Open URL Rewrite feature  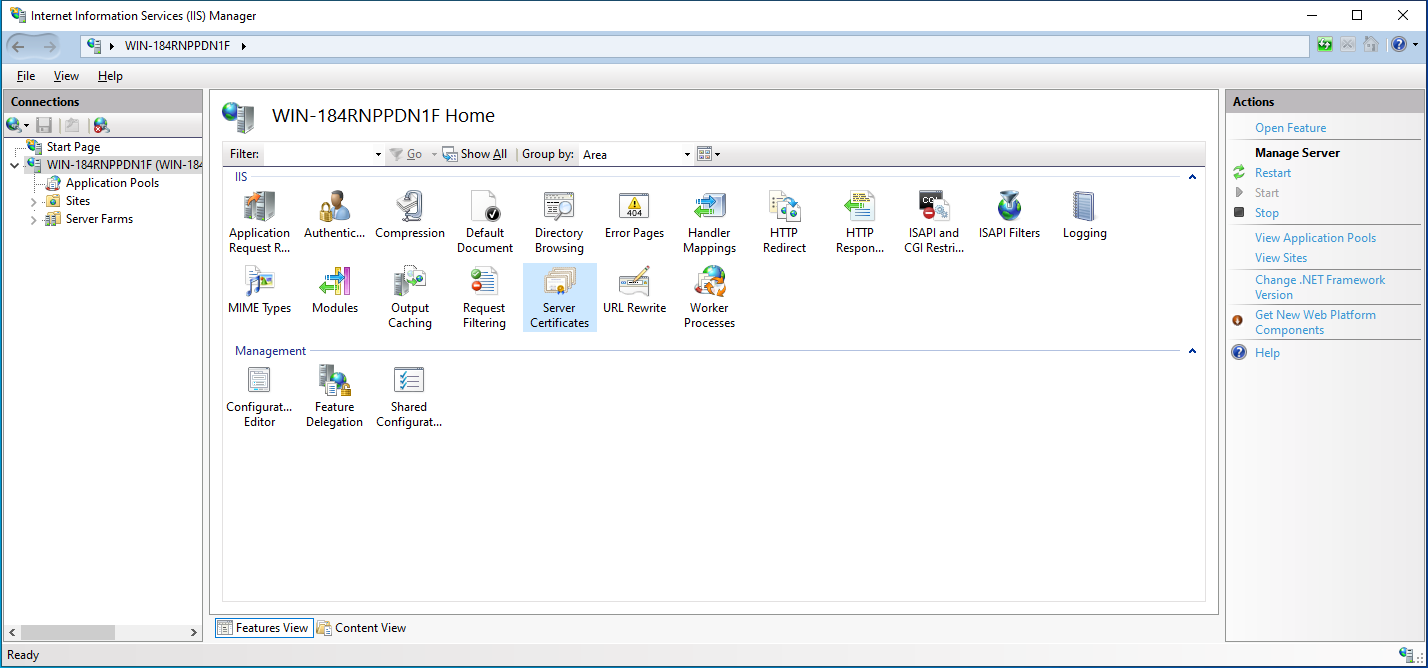tap(634, 290)
